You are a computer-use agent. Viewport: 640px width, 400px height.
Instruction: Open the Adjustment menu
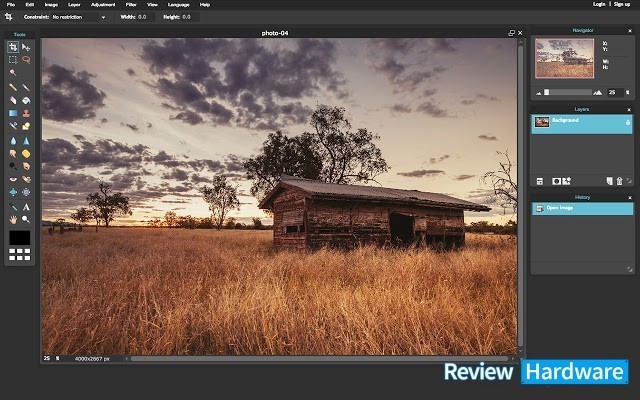(103, 4)
